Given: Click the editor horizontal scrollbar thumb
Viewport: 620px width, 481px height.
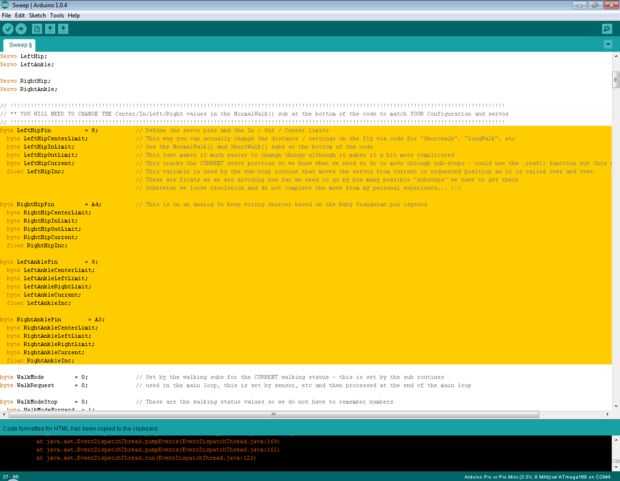Looking at the screenshot, I should click(273, 414).
